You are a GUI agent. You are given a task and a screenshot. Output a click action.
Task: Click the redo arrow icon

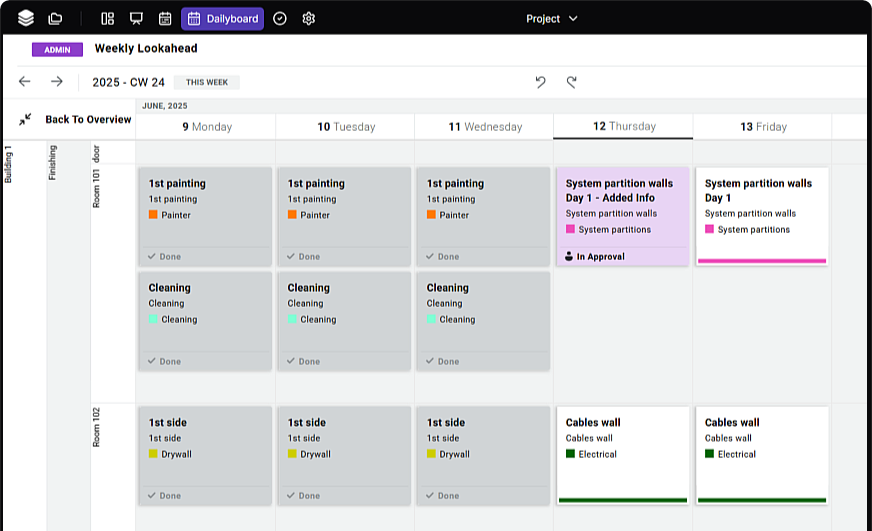572,82
